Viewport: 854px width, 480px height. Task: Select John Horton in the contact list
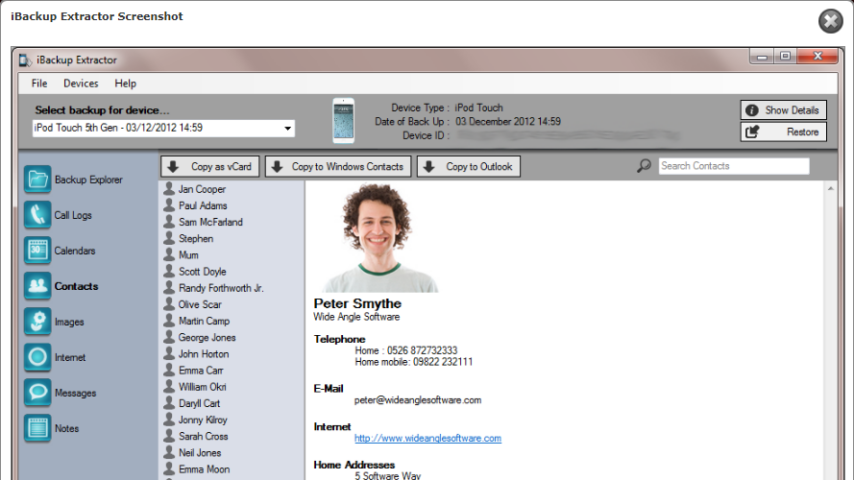click(x=204, y=354)
